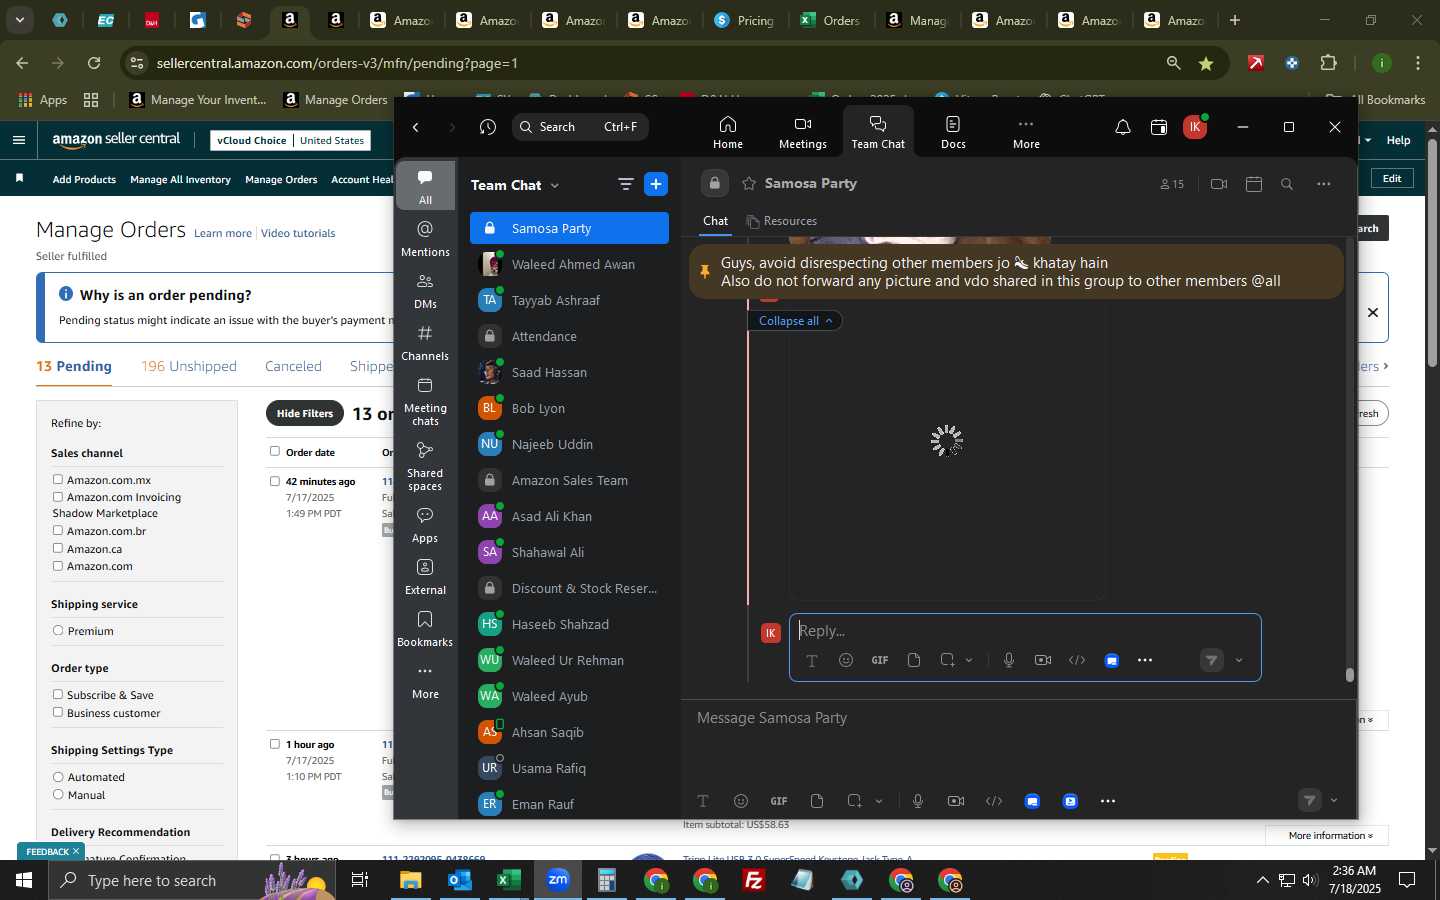The image size is (1440, 900).
Task: Open Video tutorials link
Action: click(x=298, y=233)
